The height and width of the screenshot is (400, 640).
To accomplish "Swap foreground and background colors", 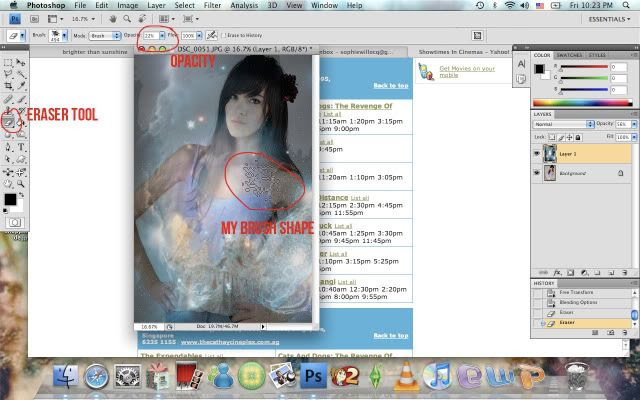I will click(x=21, y=195).
